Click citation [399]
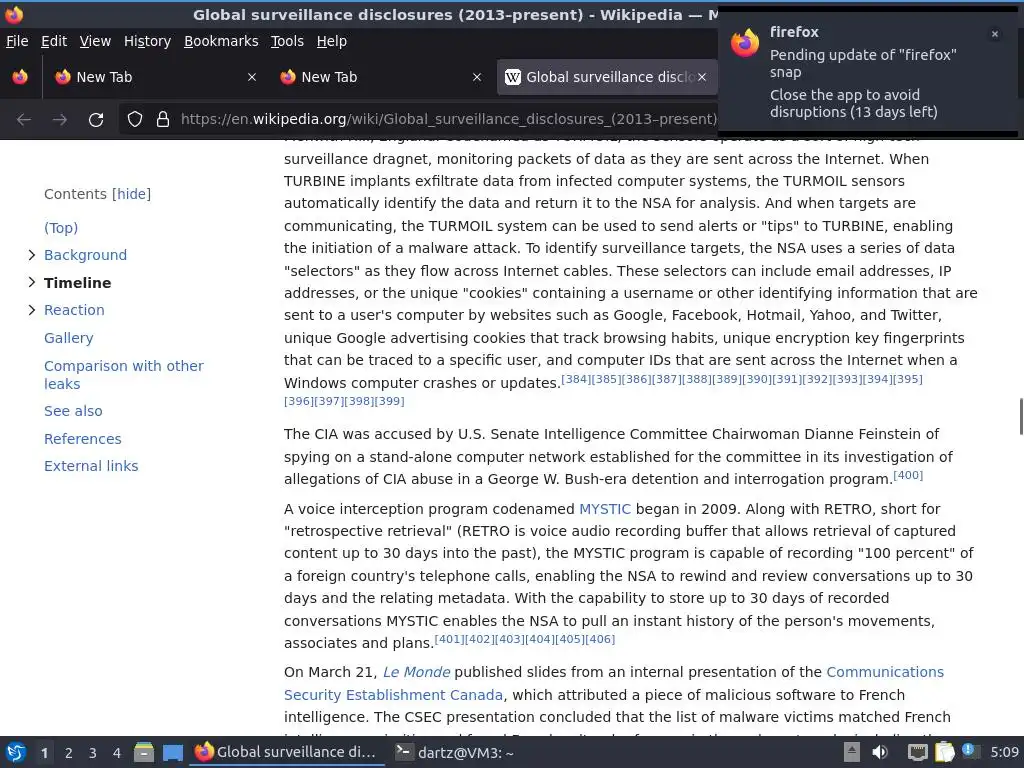This screenshot has width=1024, height=768. click(390, 401)
